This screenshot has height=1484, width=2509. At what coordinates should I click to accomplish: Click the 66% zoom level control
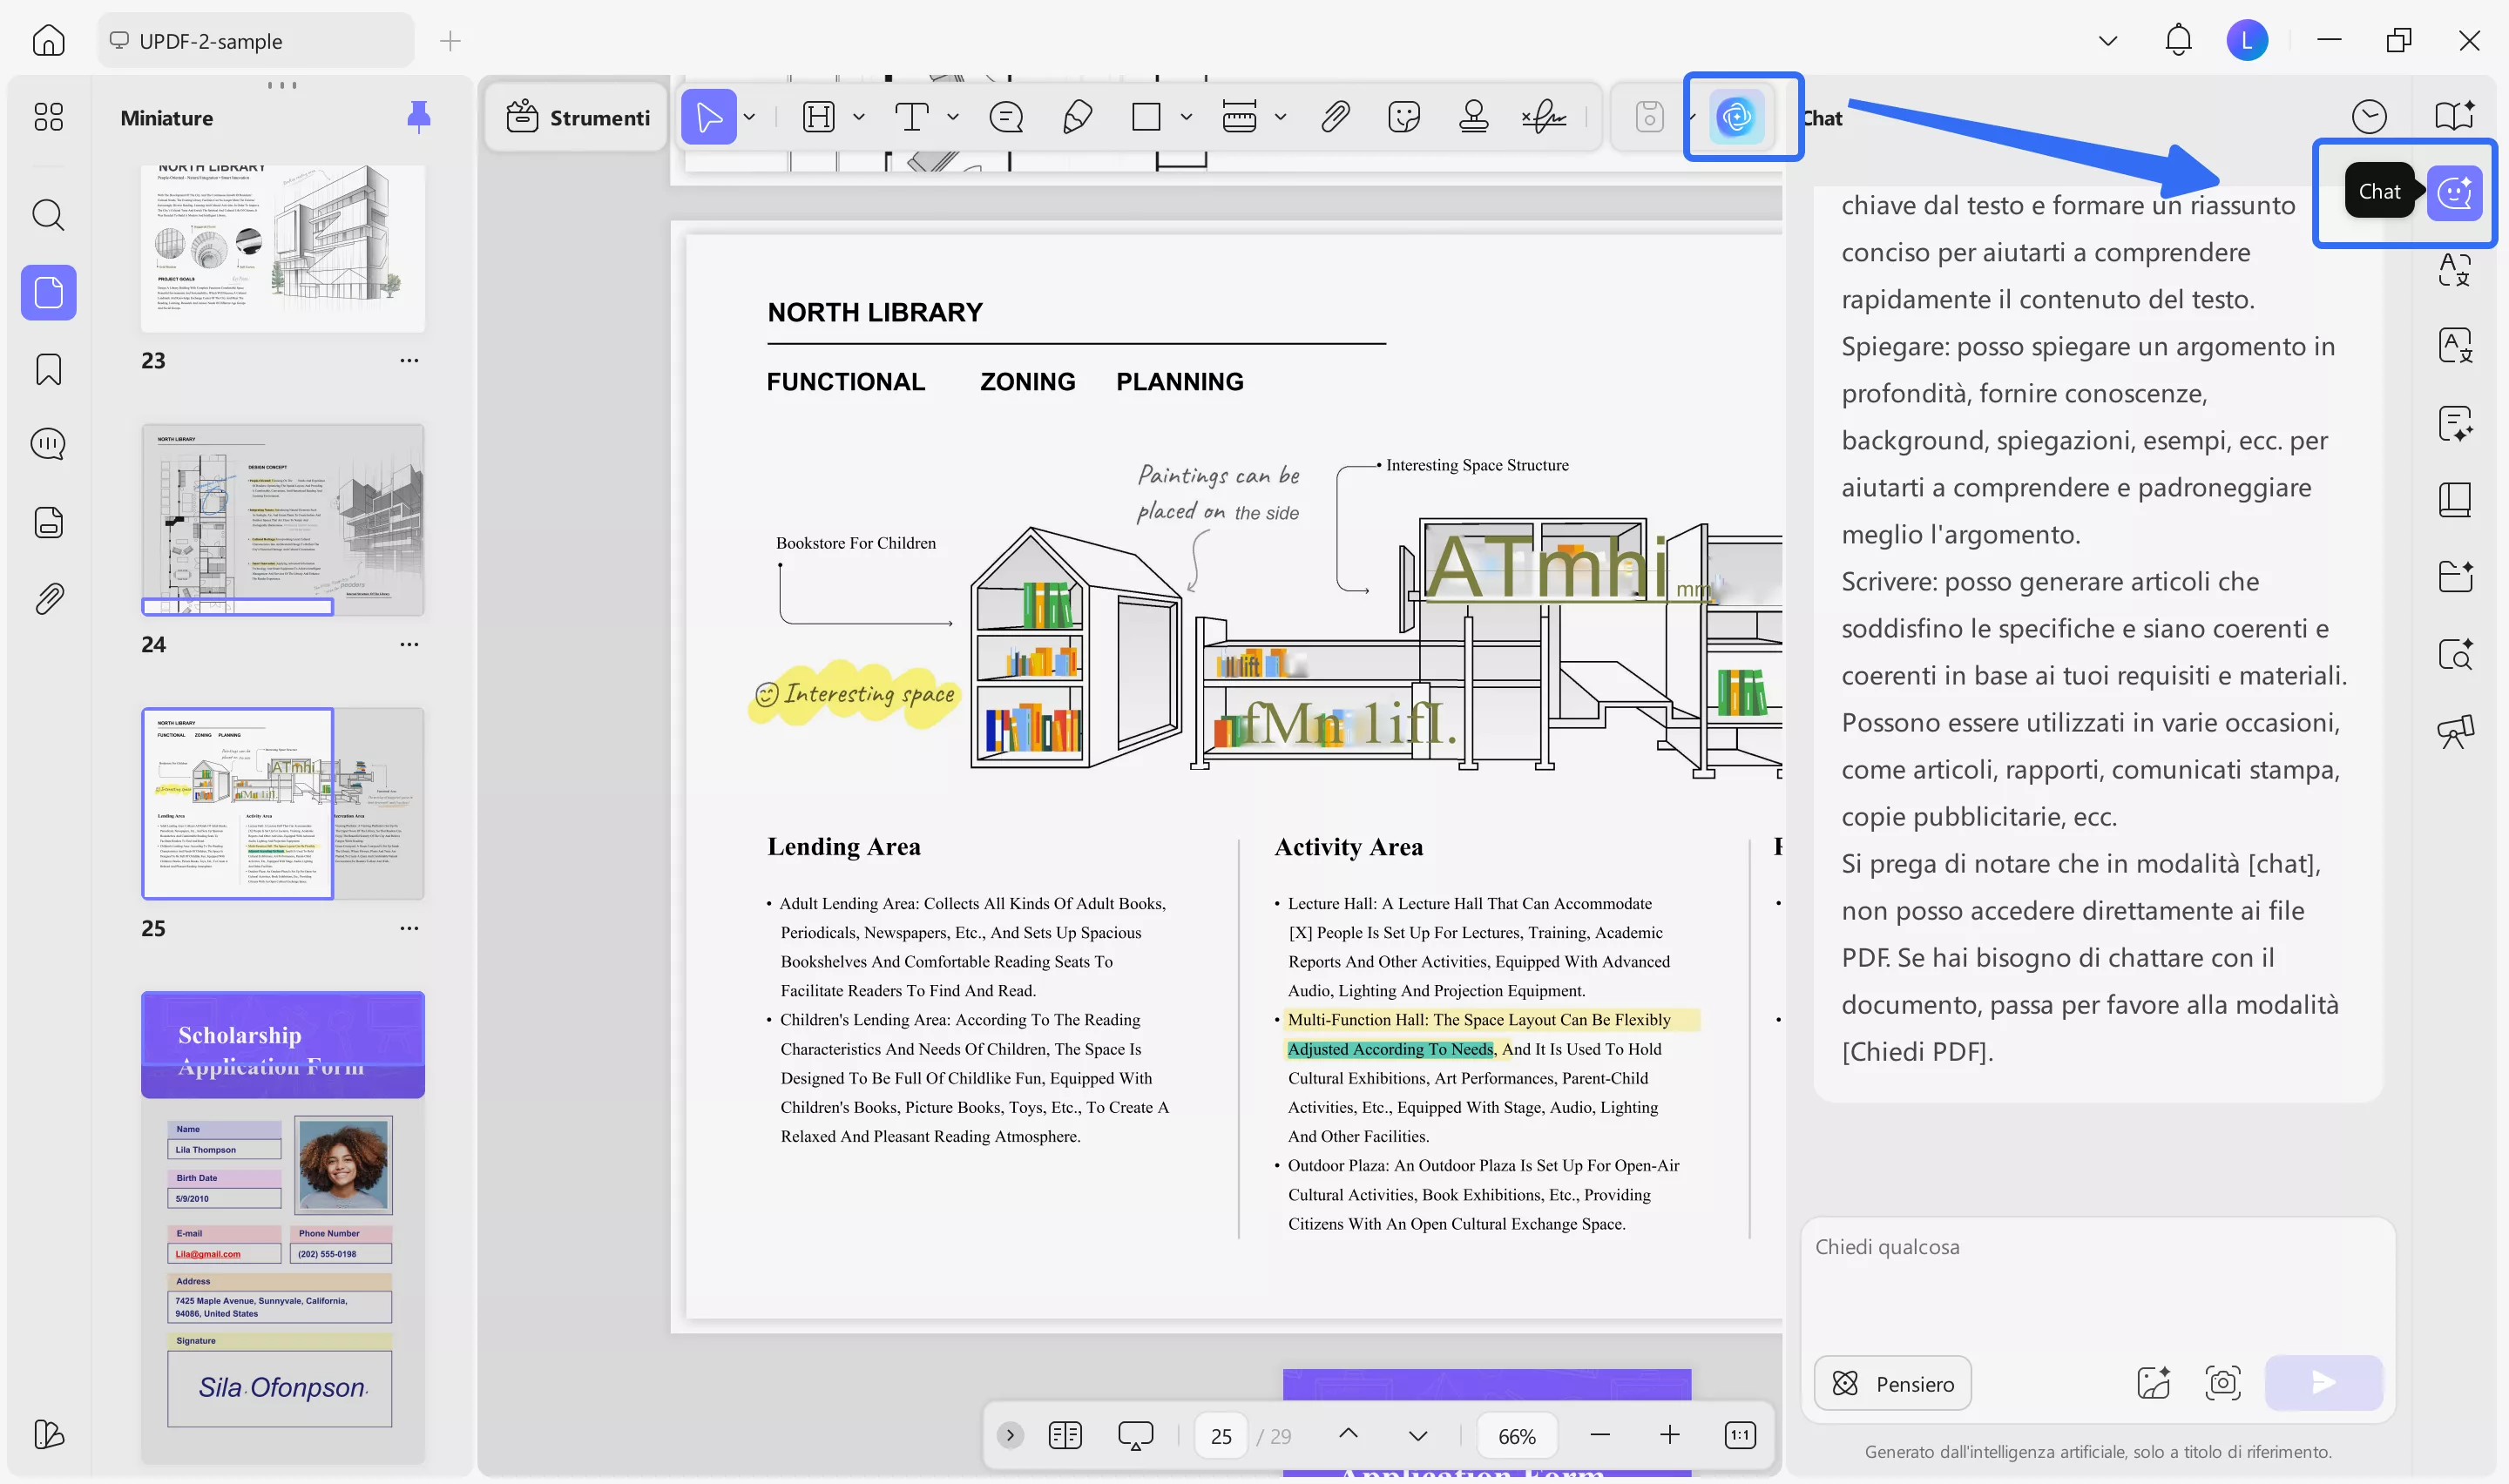click(1517, 1435)
